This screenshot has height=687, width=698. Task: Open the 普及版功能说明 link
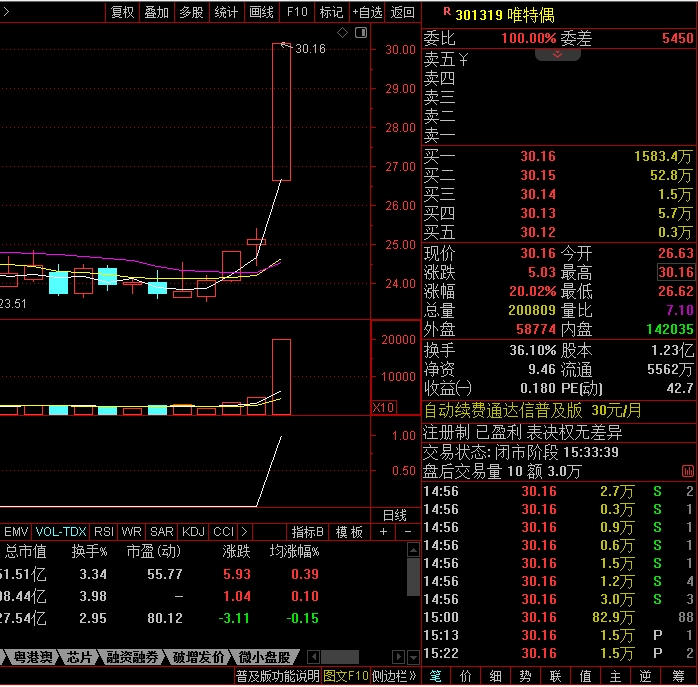[277, 676]
